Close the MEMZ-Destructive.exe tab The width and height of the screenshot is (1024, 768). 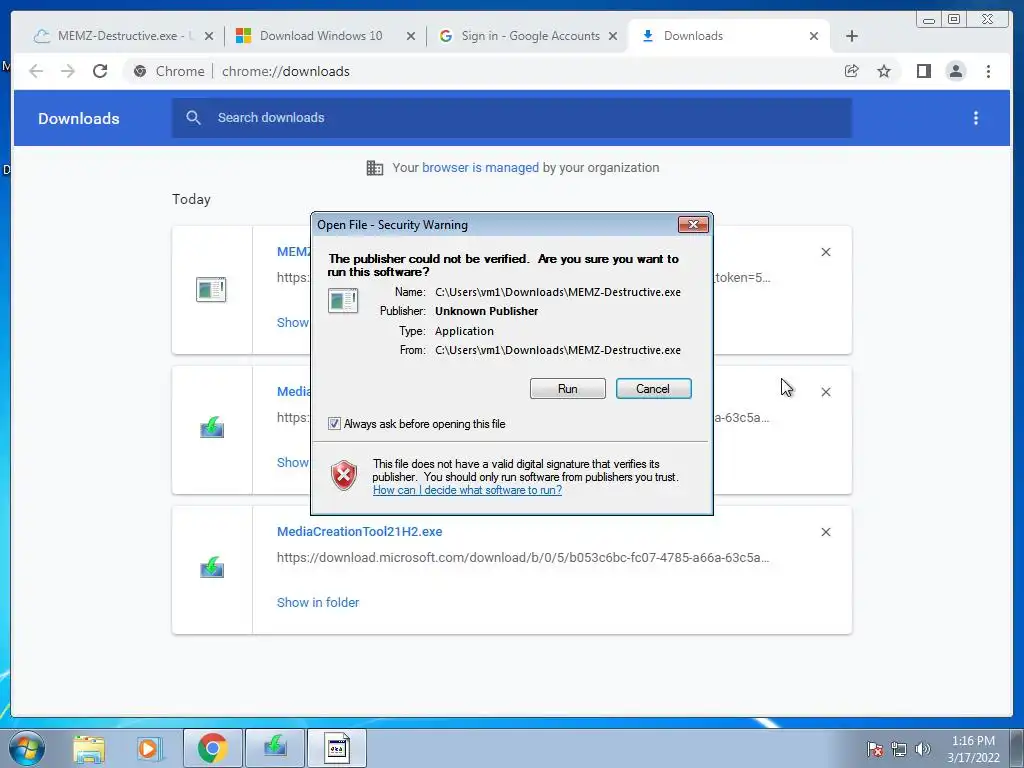pos(208,36)
